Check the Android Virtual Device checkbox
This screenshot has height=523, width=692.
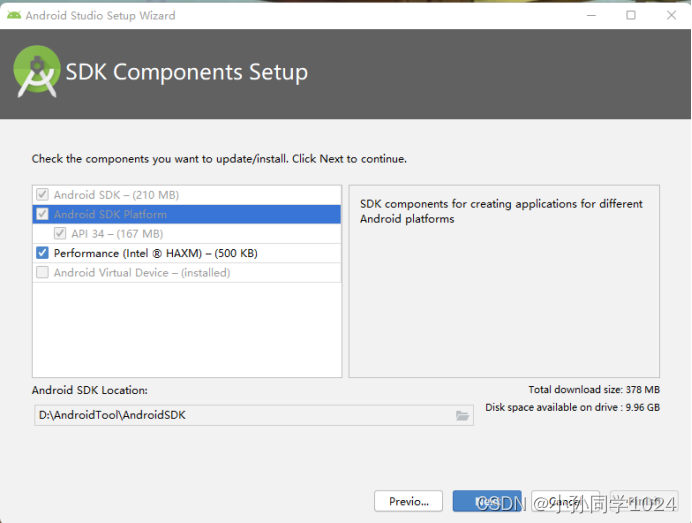point(42,272)
